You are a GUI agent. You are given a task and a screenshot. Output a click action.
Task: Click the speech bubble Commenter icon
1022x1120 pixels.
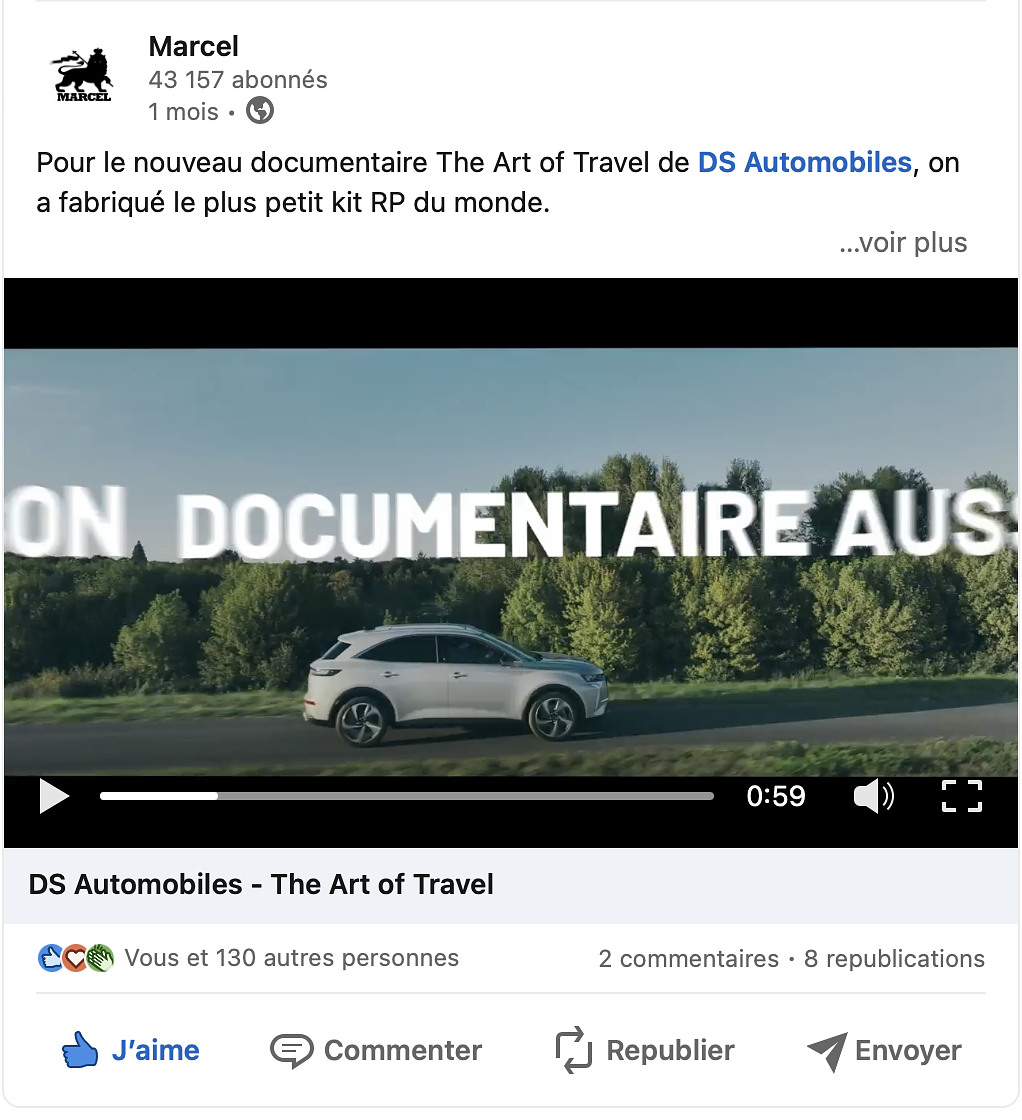[291, 1051]
